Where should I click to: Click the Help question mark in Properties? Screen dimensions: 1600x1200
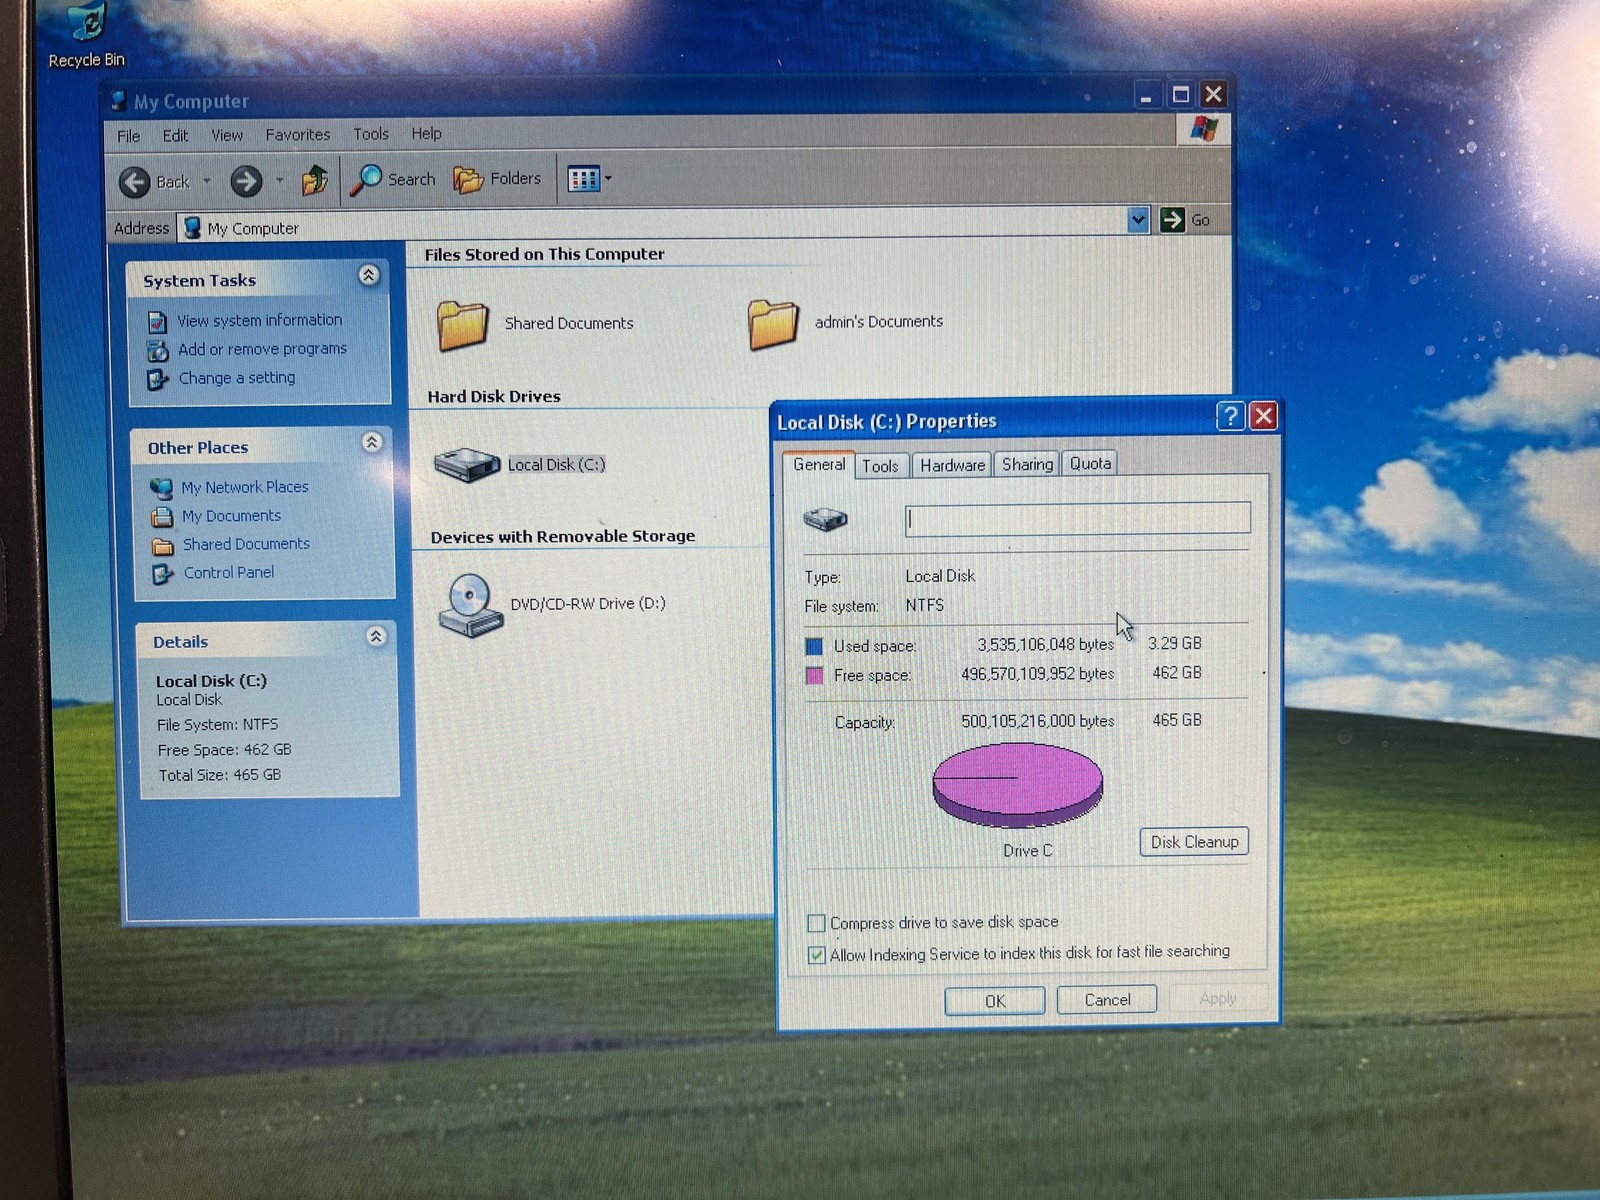pyautogui.click(x=1231, y=416)
